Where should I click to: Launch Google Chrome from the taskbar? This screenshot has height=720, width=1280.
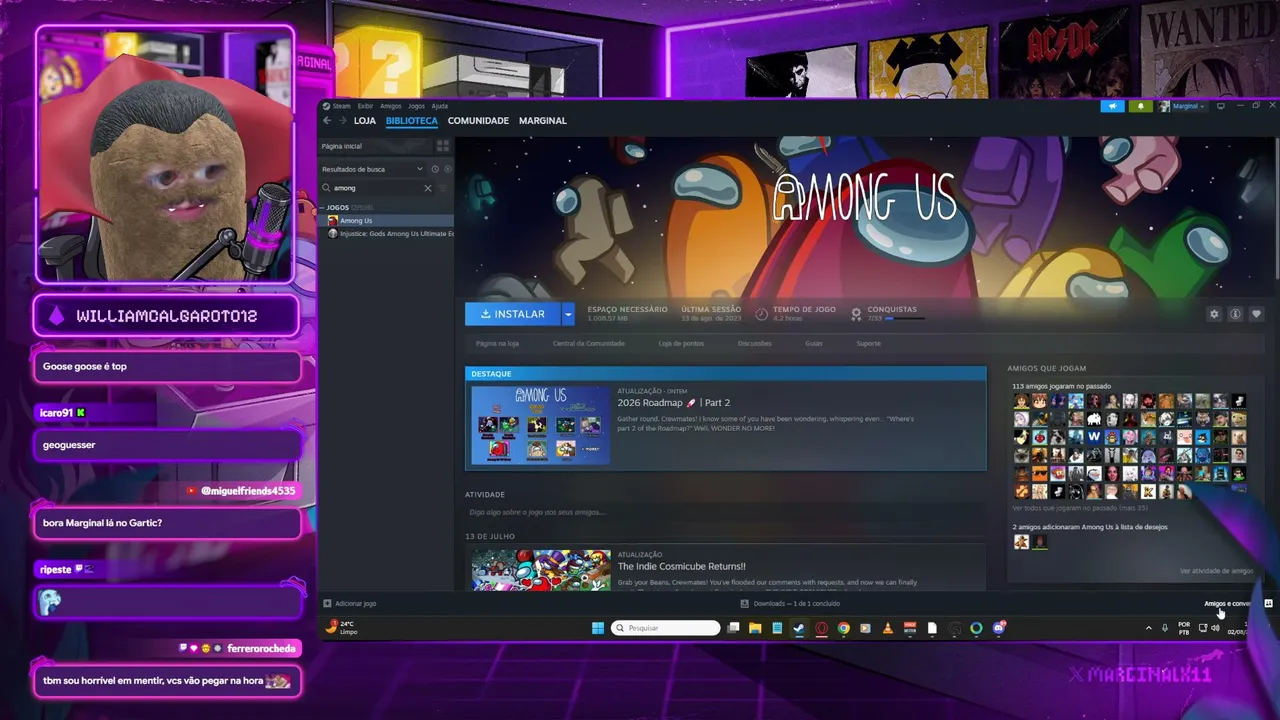843,628
